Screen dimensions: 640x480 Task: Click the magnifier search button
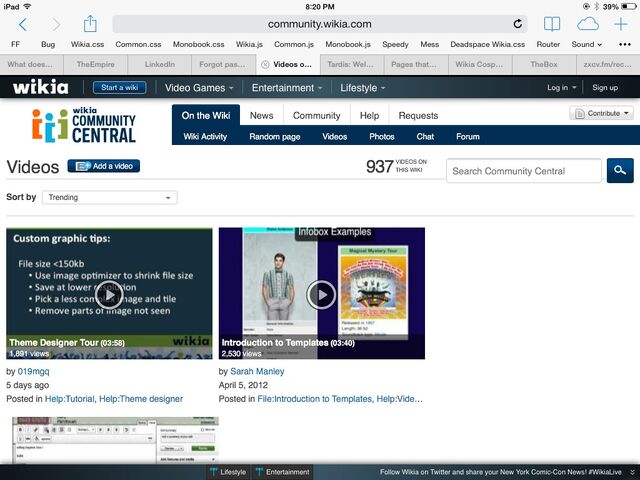(620, 170)
